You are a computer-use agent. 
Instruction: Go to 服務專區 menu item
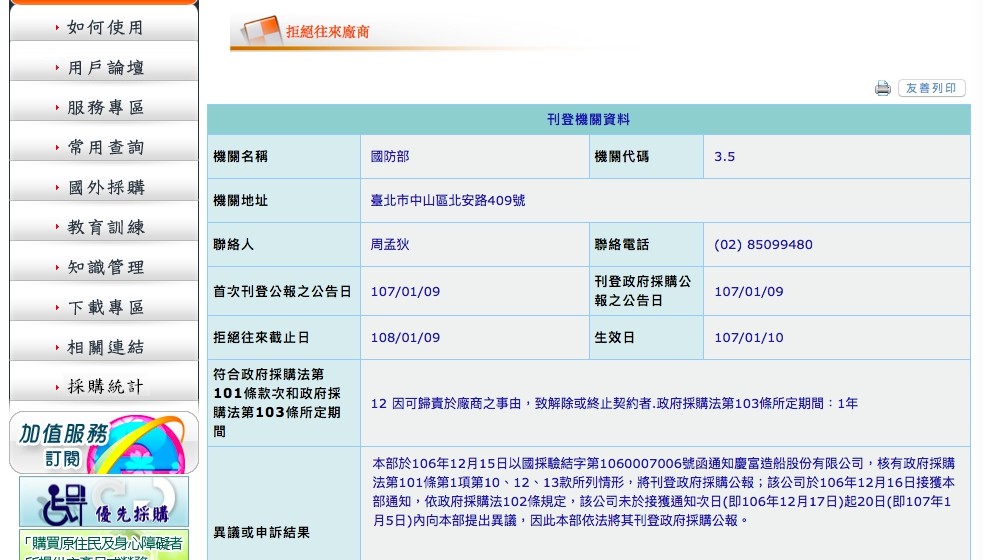[104, 107]
